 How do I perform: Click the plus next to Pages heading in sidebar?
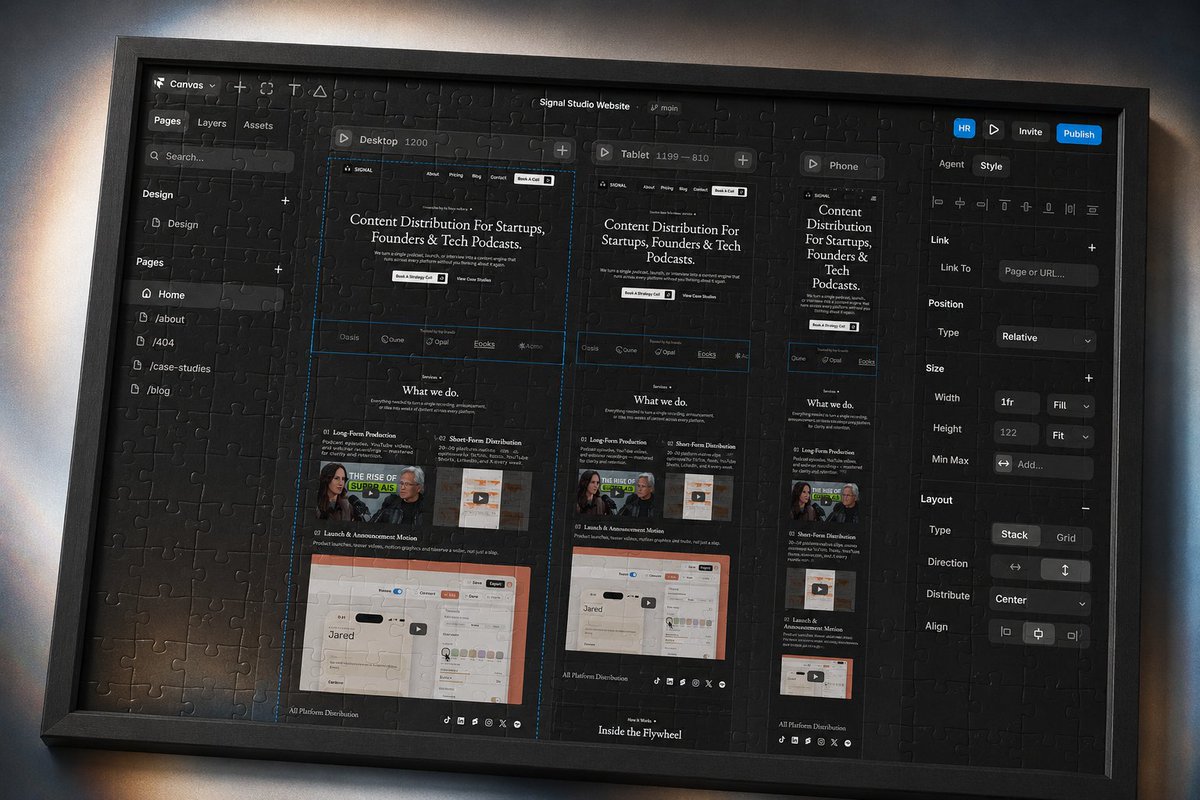pos(278,269)
